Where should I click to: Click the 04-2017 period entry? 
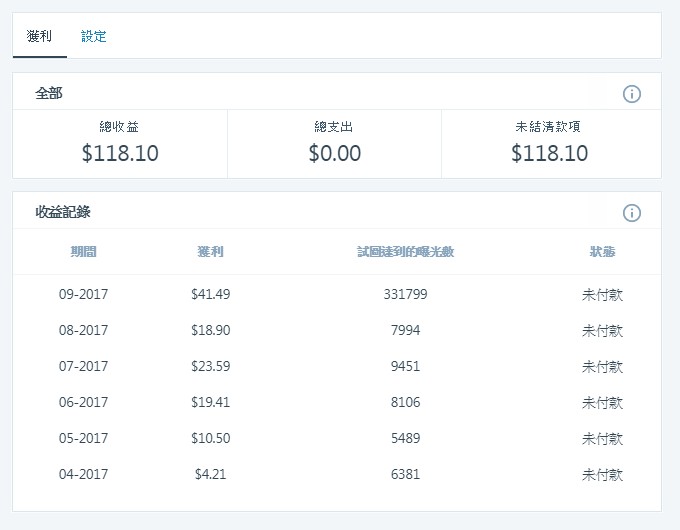tap(84, 475)
